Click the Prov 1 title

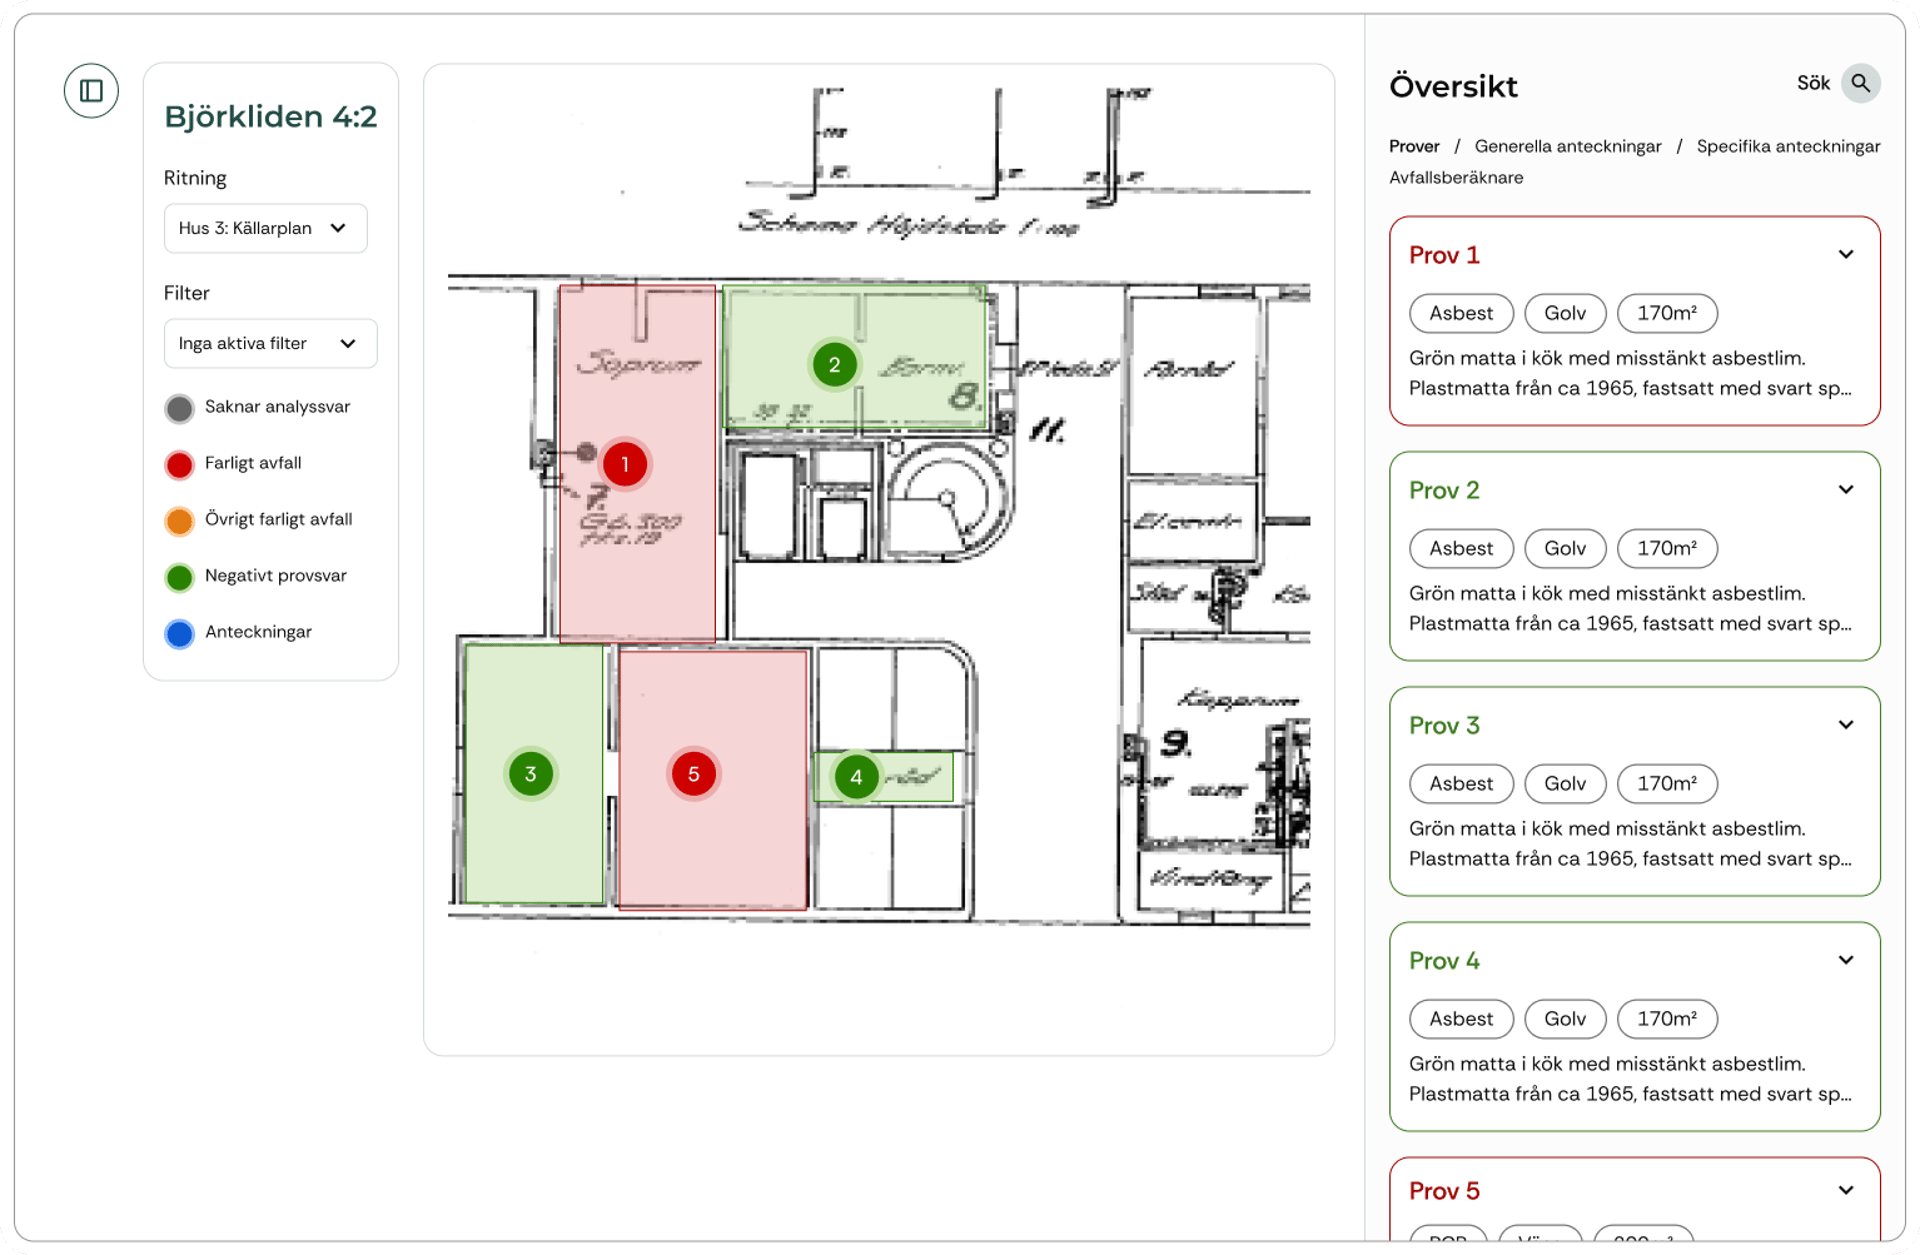coord(1444,255)
